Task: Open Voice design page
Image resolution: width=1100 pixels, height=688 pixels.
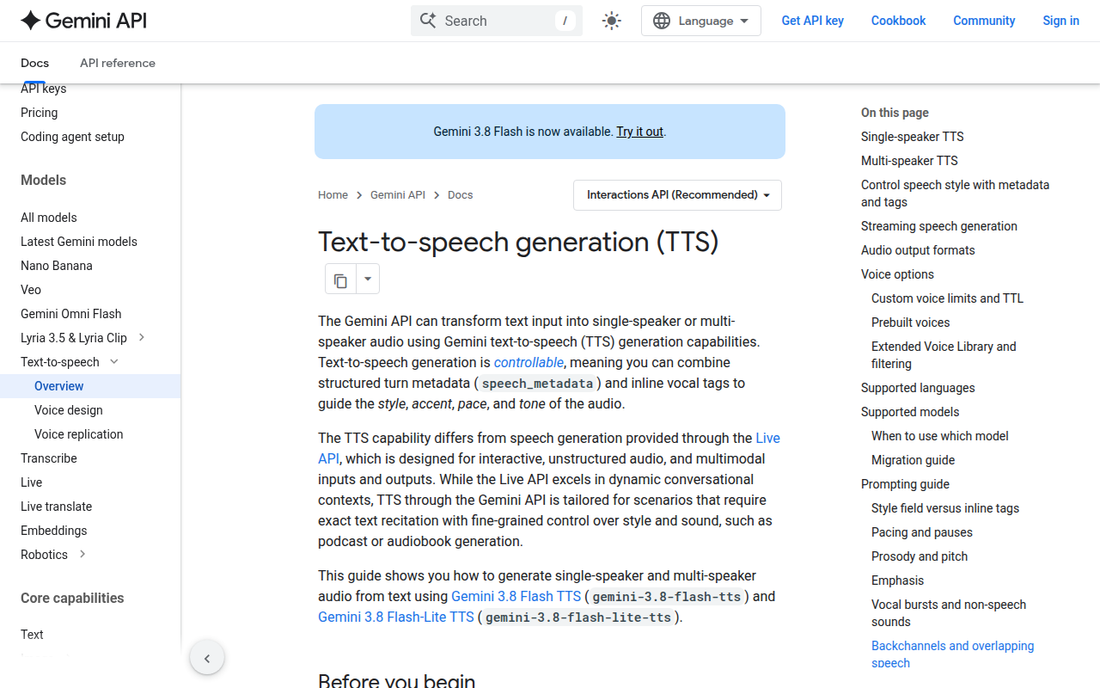Action: point(68,410)
